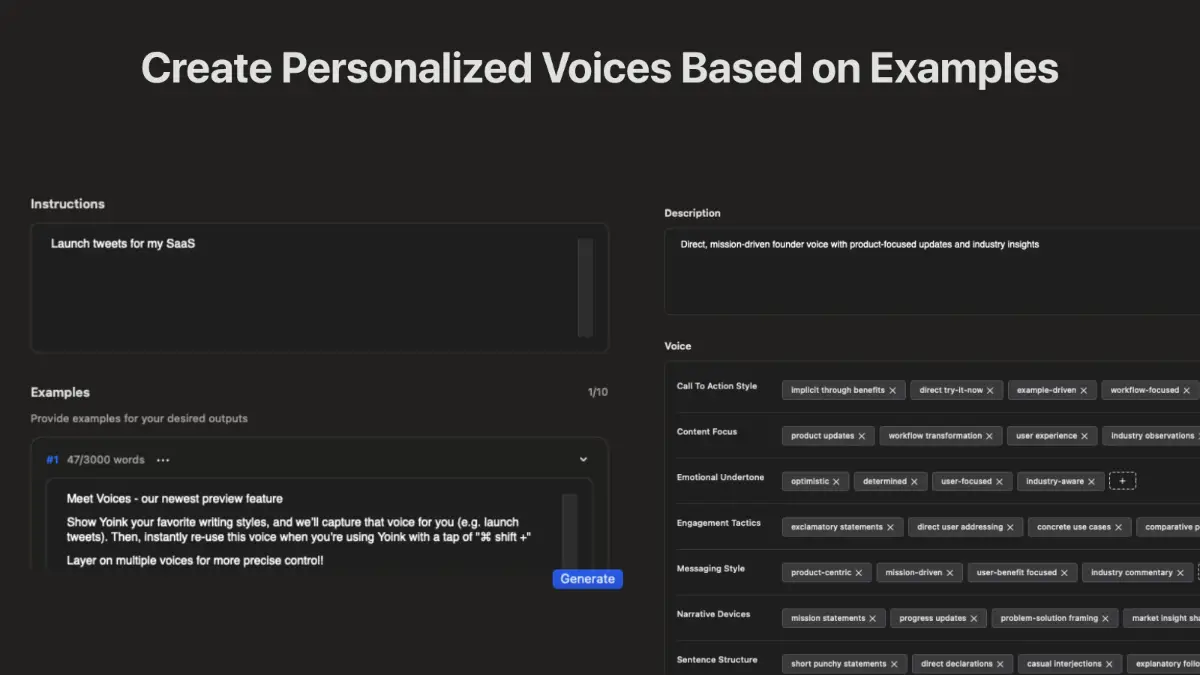This screenshot has height=675, width=1200.
Task: Remove the 'progress updates' narrative tag
Action: click(974, 619)
